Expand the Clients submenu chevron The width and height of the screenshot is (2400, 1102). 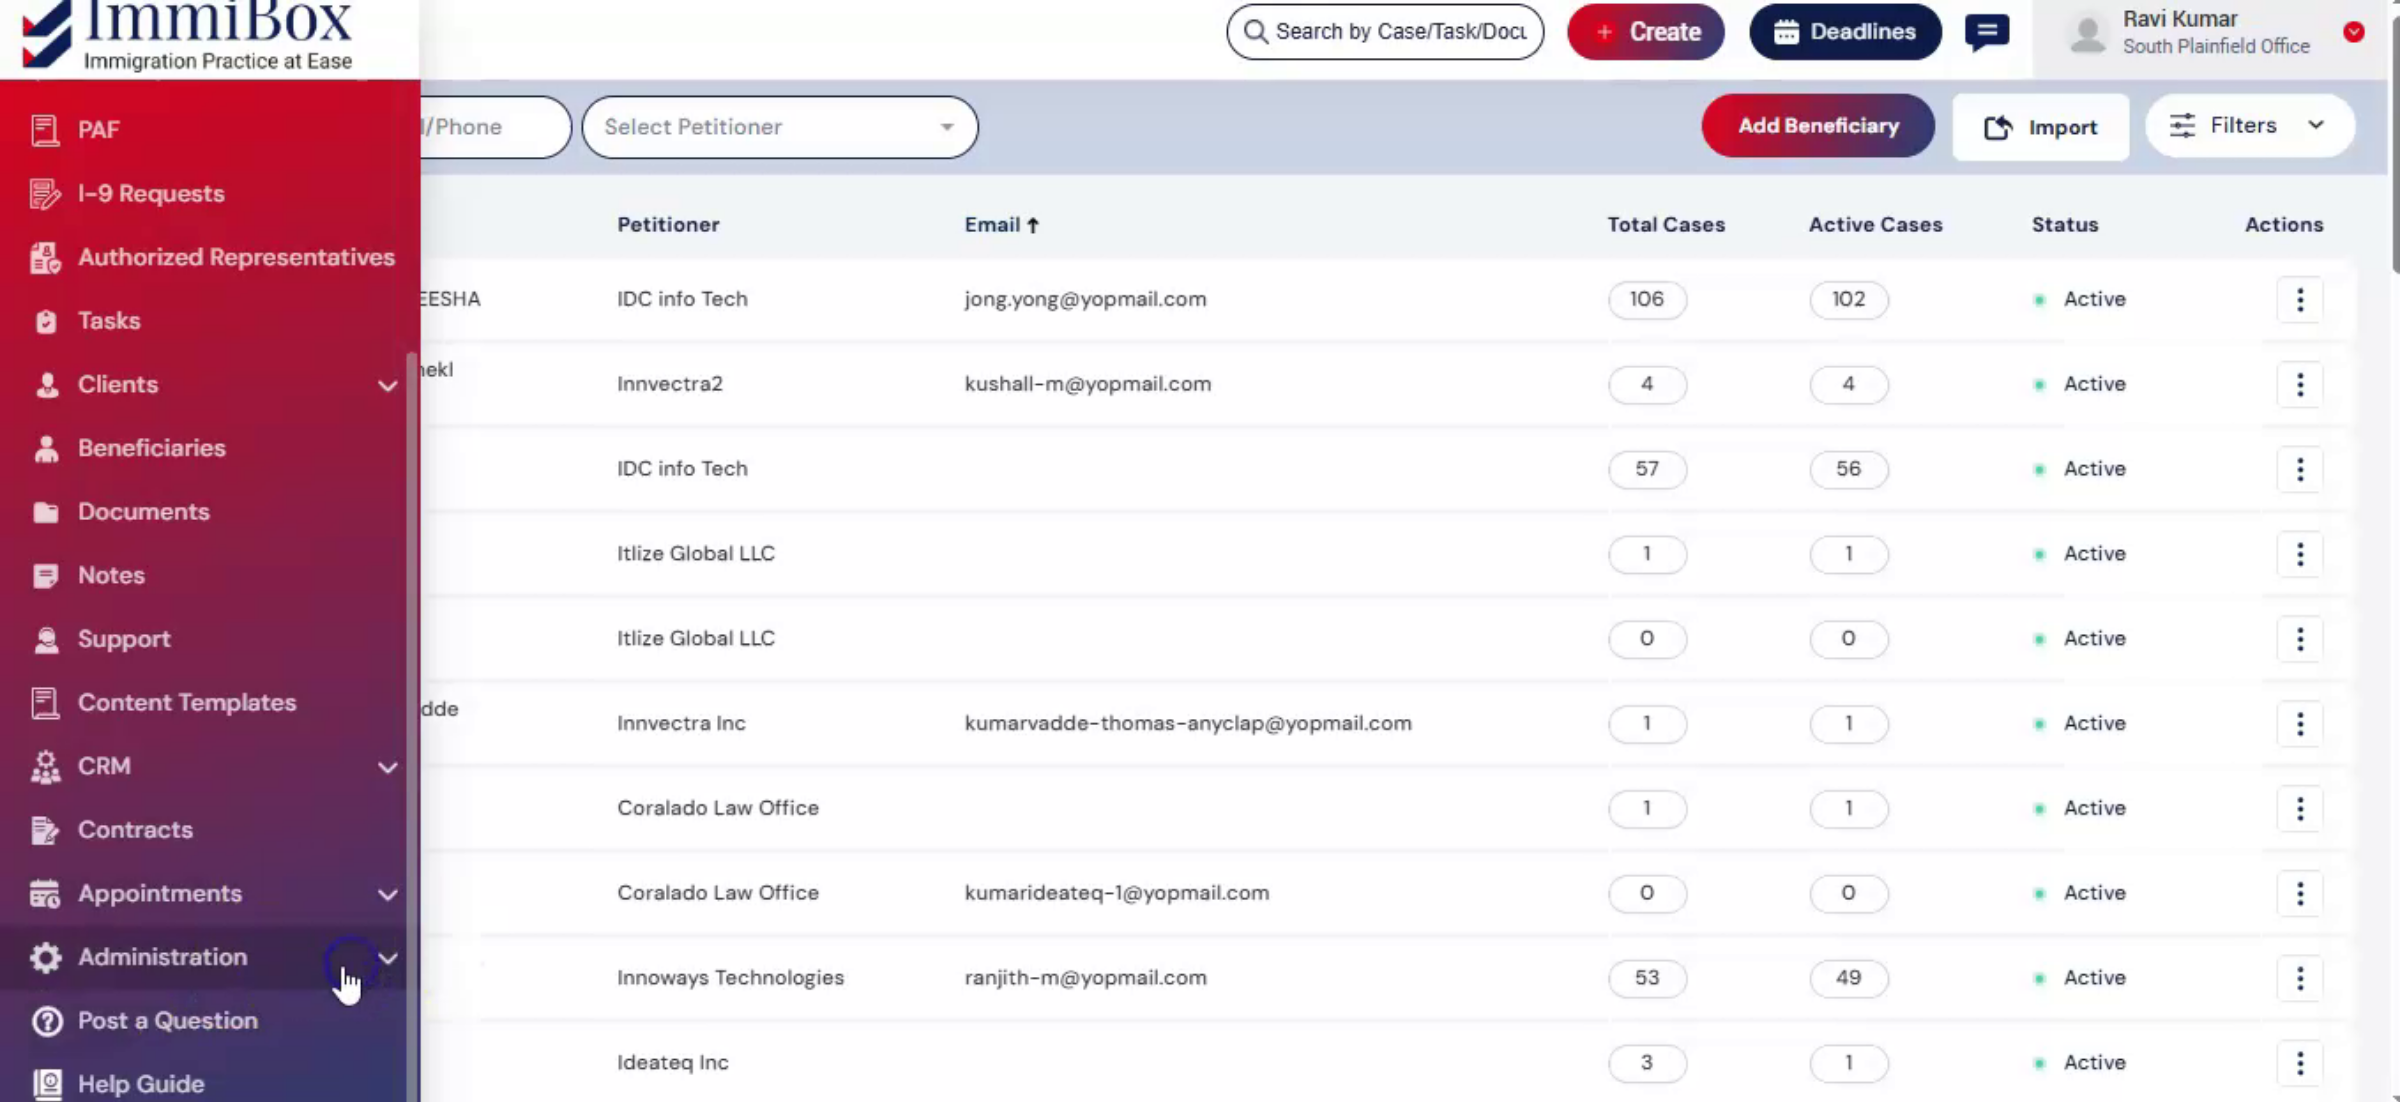388,386
